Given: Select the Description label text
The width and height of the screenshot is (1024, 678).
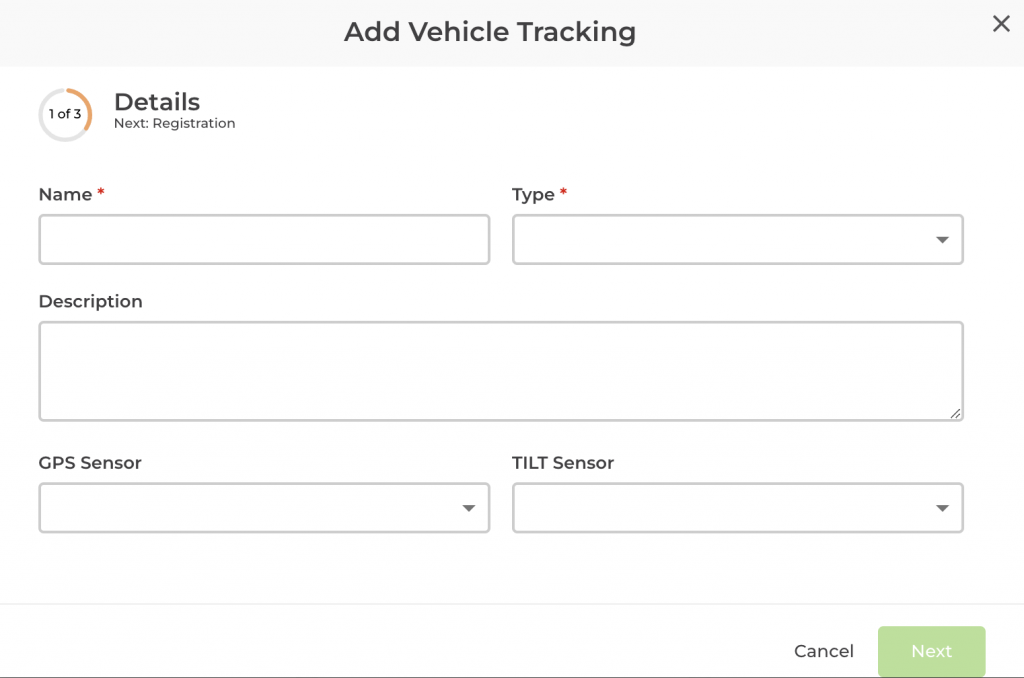Looking at the screenshot, I should pyautogui.click(x=90, y=302).
